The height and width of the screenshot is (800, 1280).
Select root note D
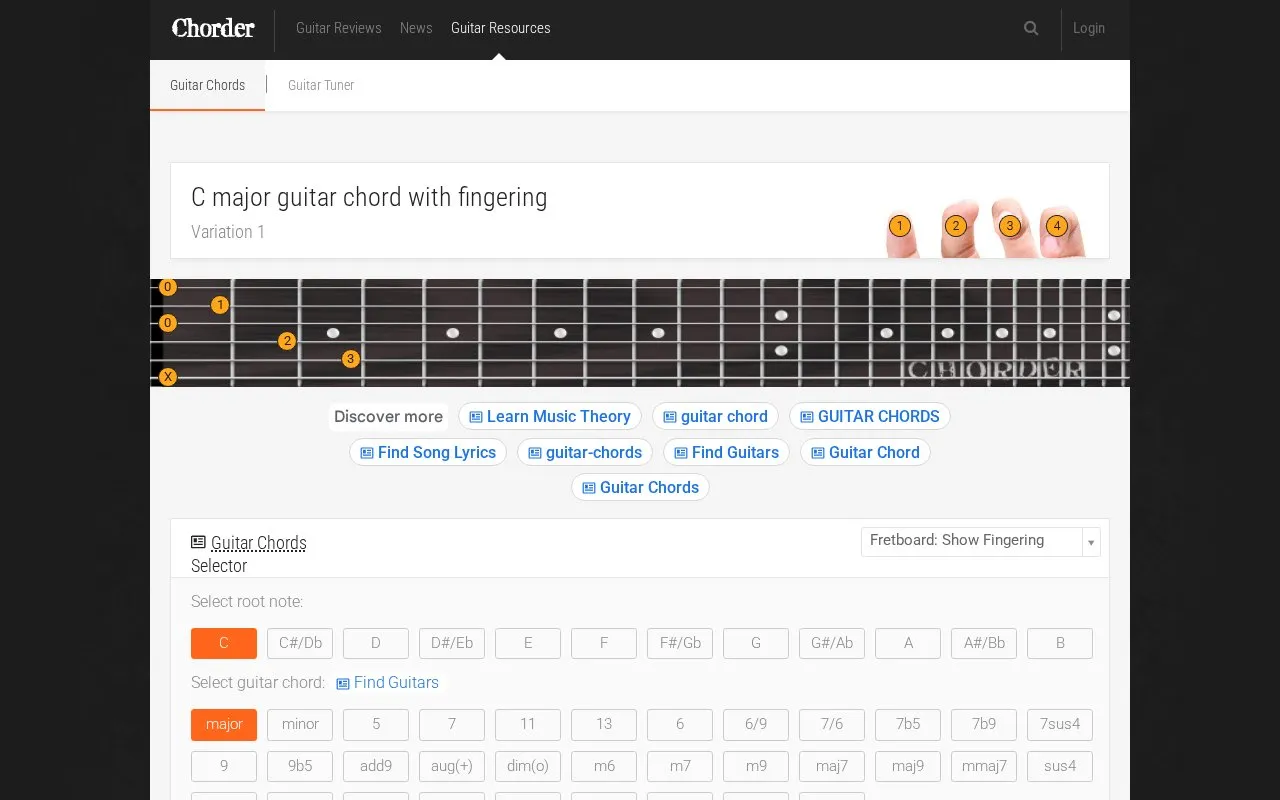click(x=376, y=643)
